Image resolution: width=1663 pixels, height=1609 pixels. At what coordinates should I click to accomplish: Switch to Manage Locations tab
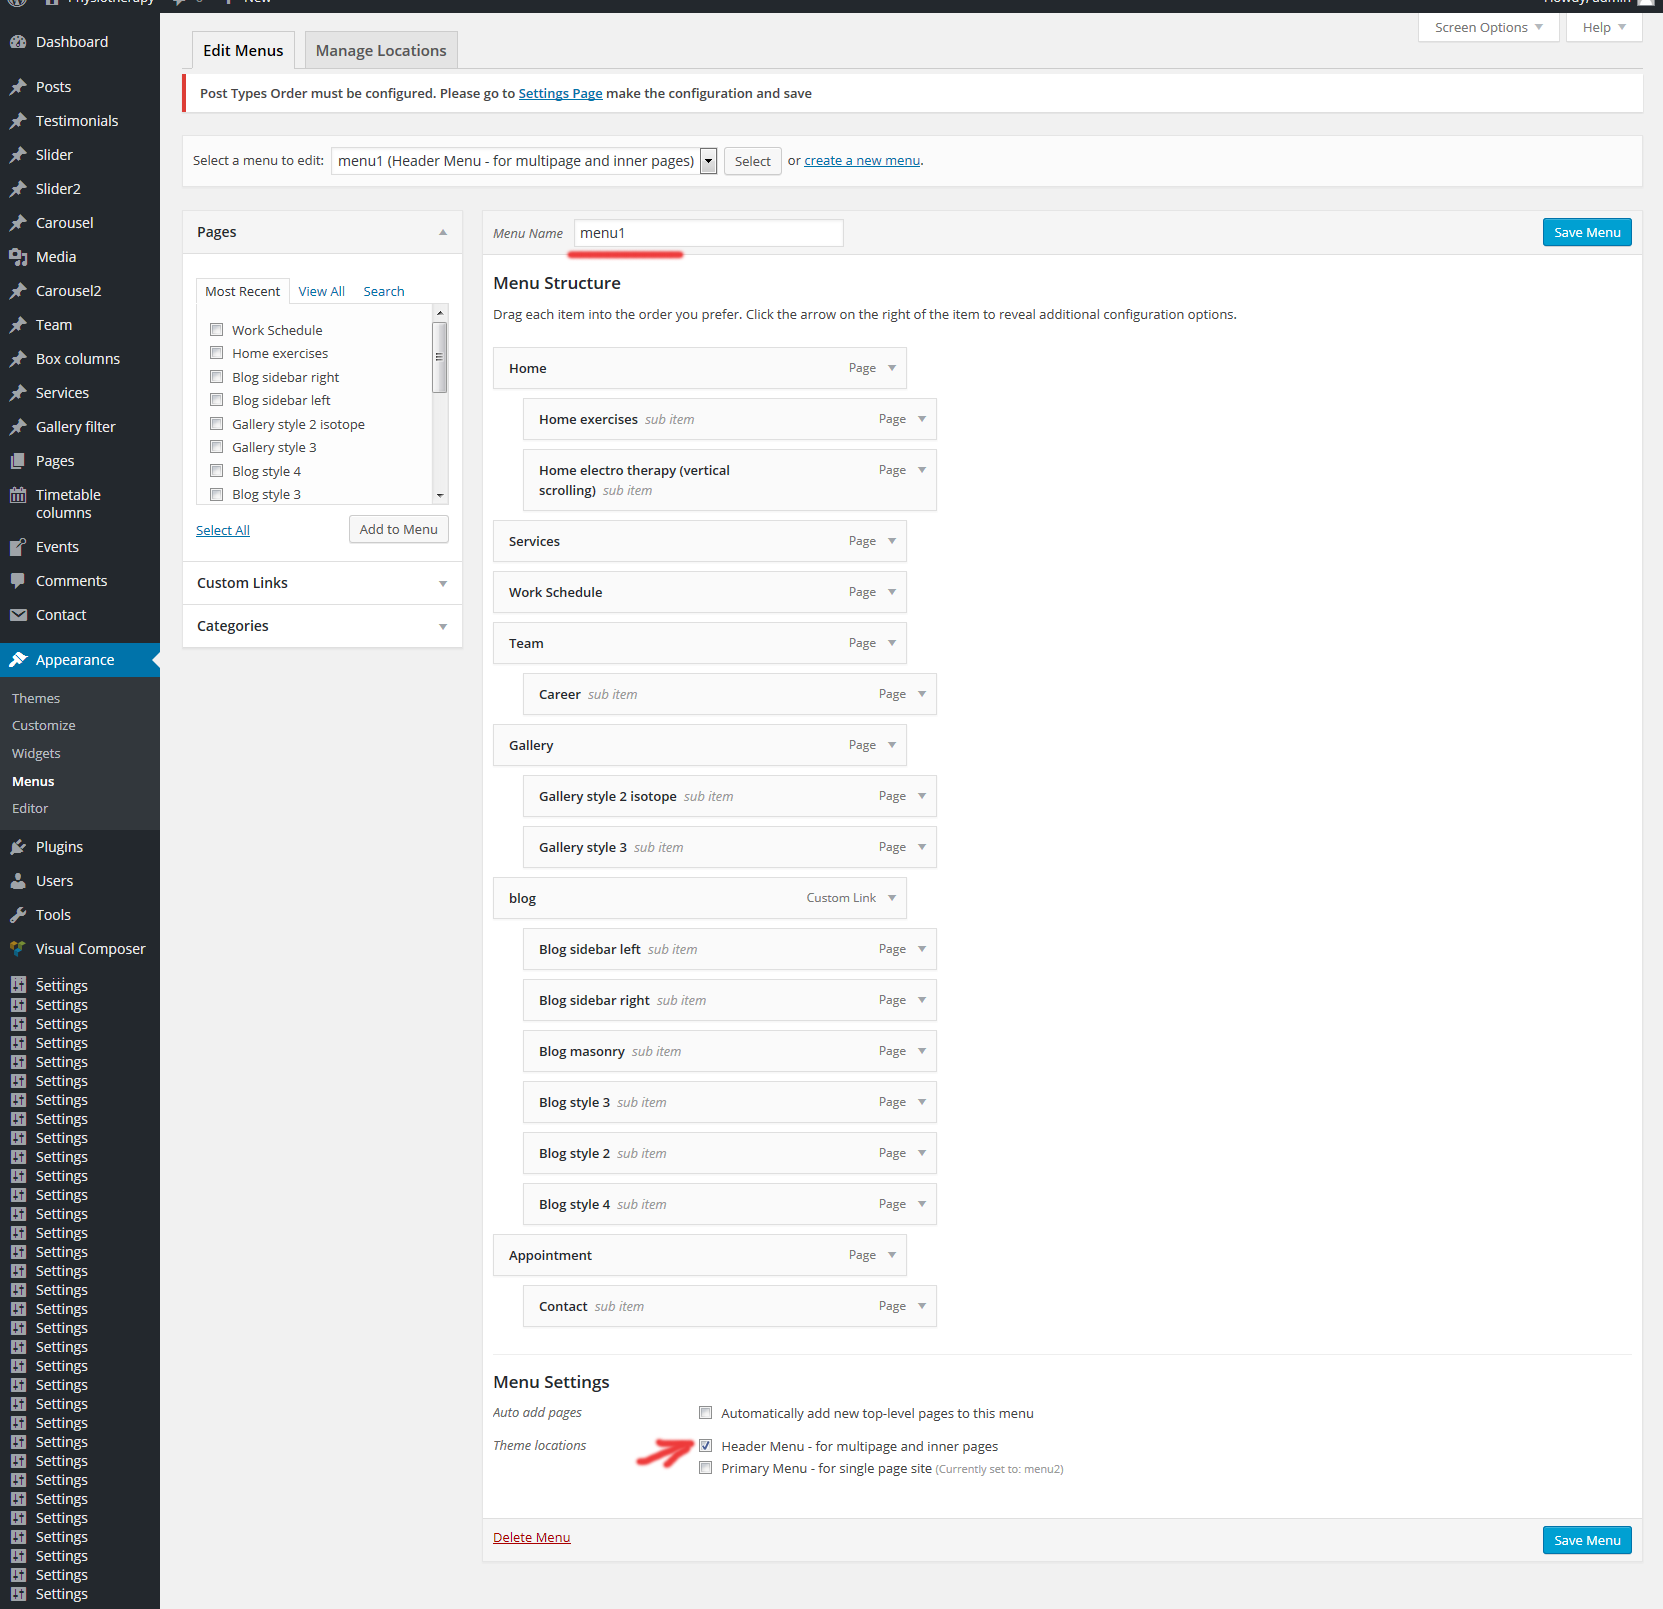pos(381,51)
